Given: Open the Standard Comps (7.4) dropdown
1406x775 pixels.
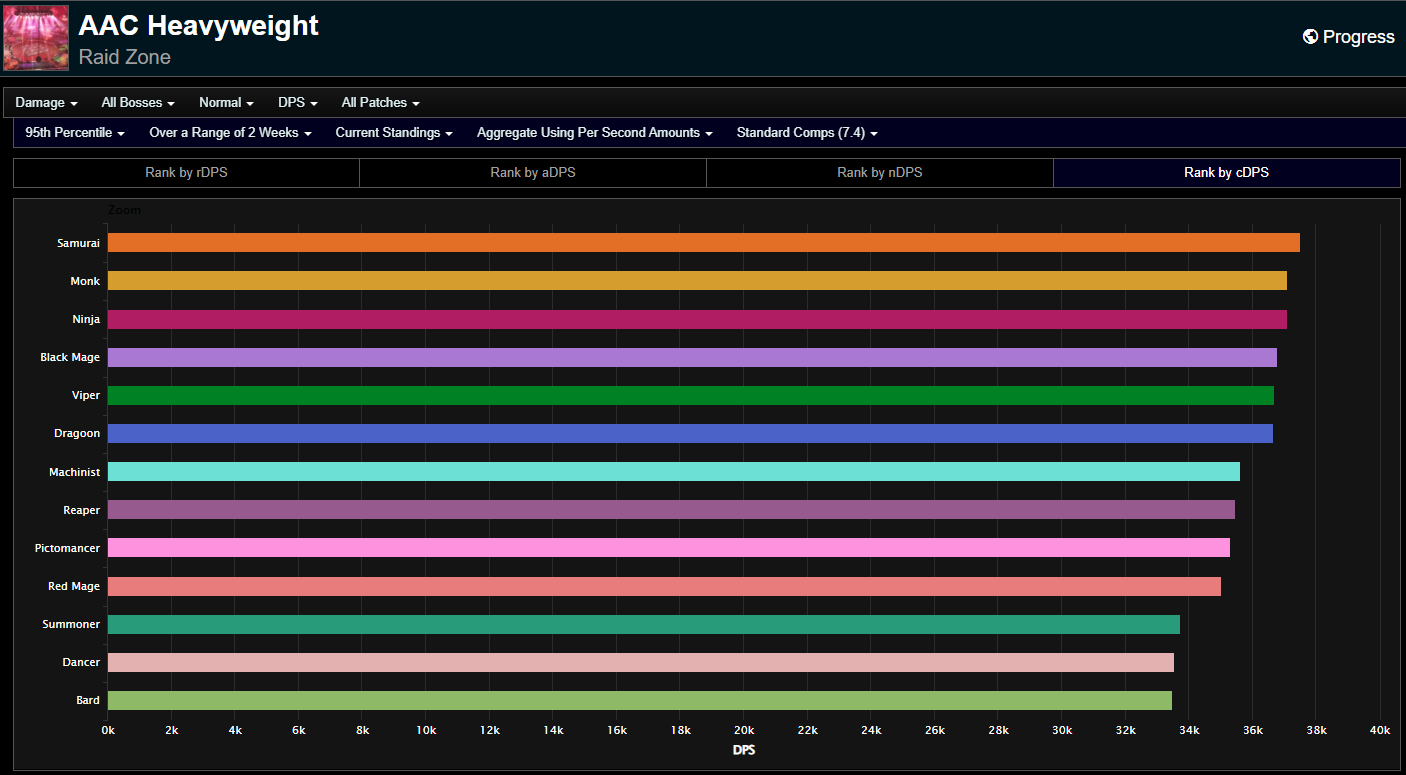Looking at the screenshot, I should click(x=807, y=132).
